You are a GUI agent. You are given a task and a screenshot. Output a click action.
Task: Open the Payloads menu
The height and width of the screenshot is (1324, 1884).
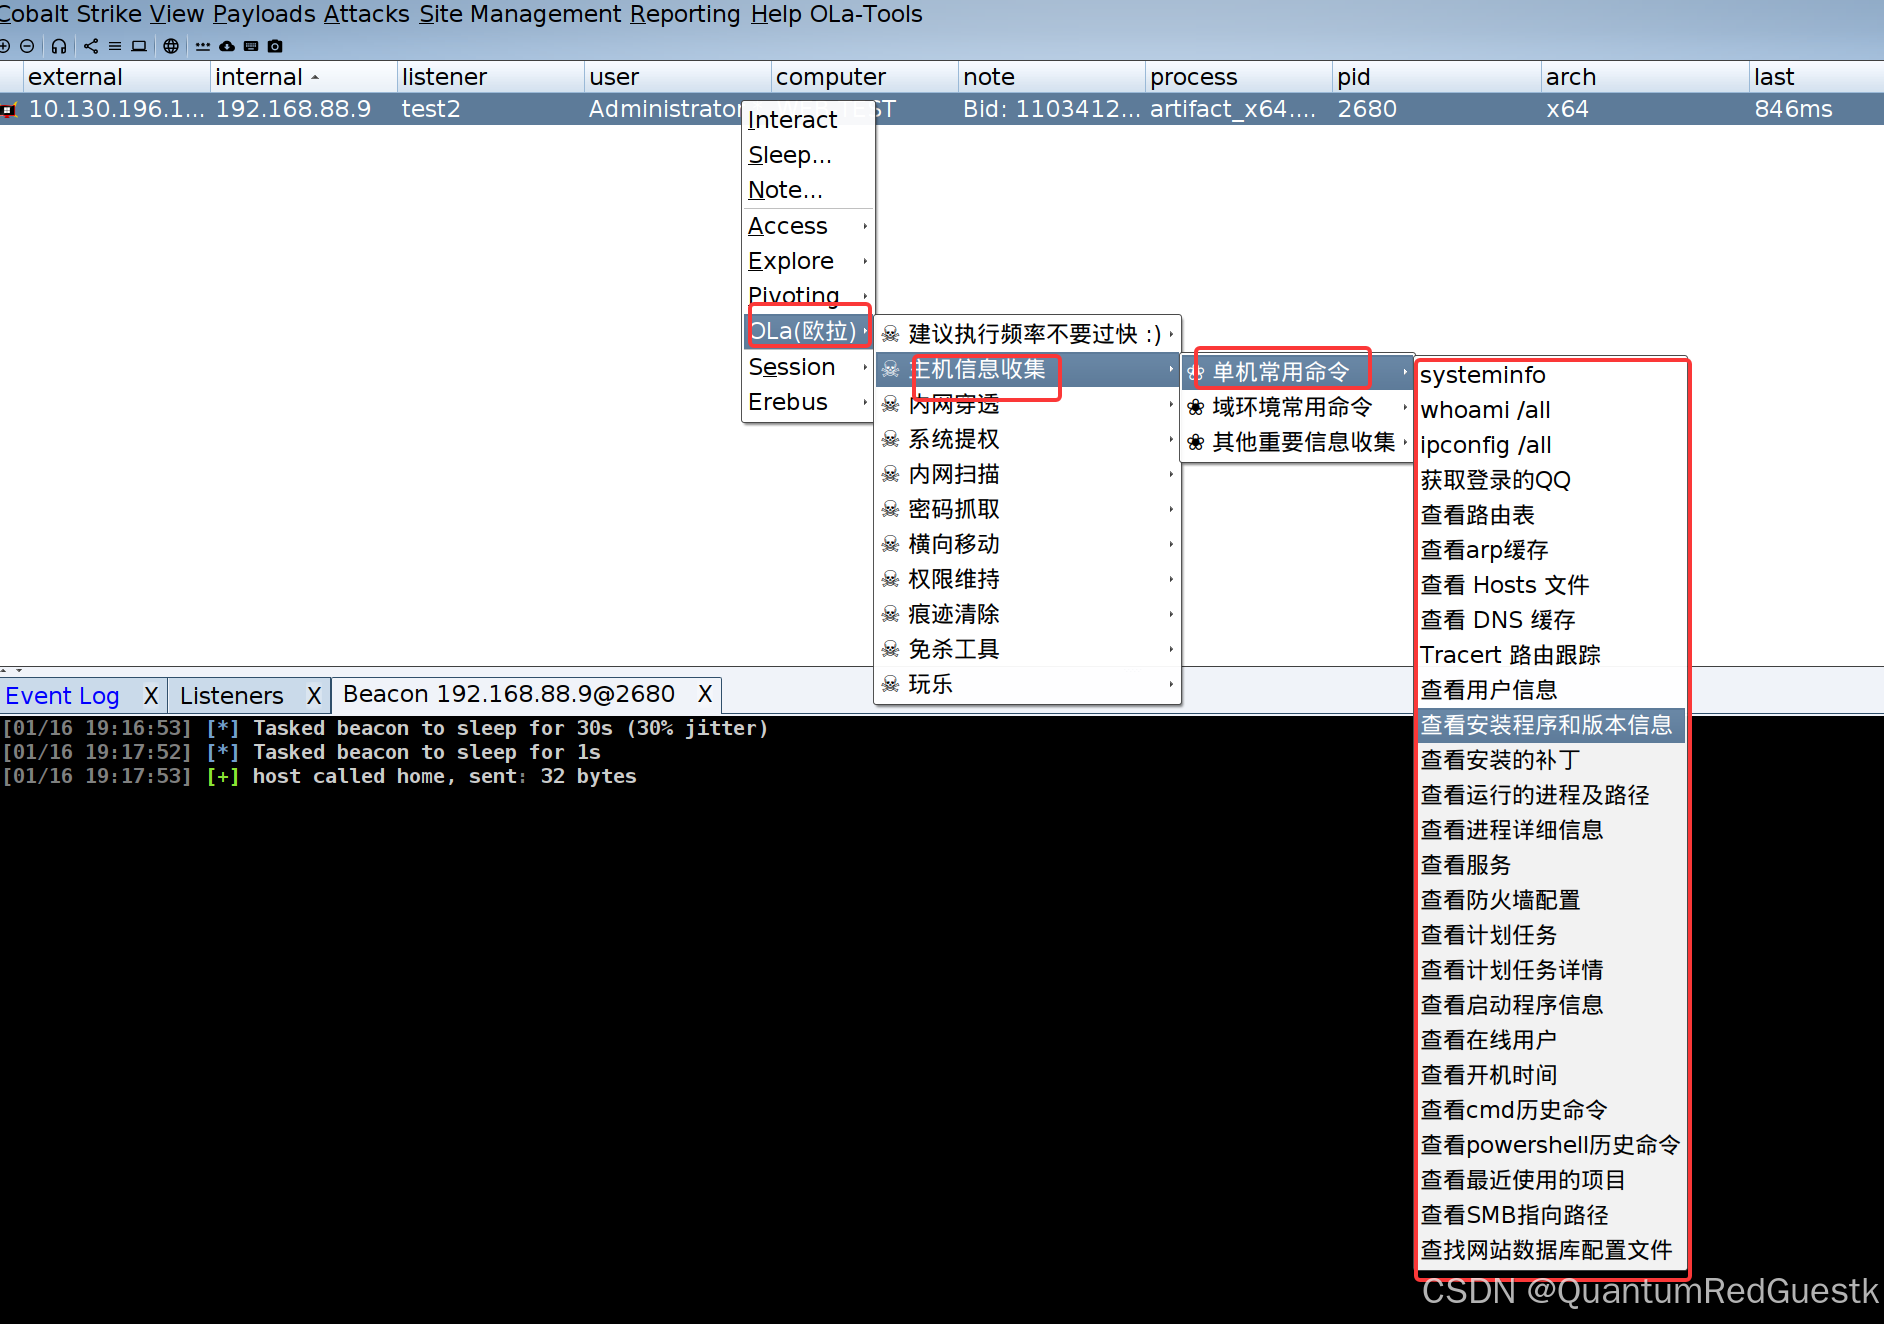[264, 14]
